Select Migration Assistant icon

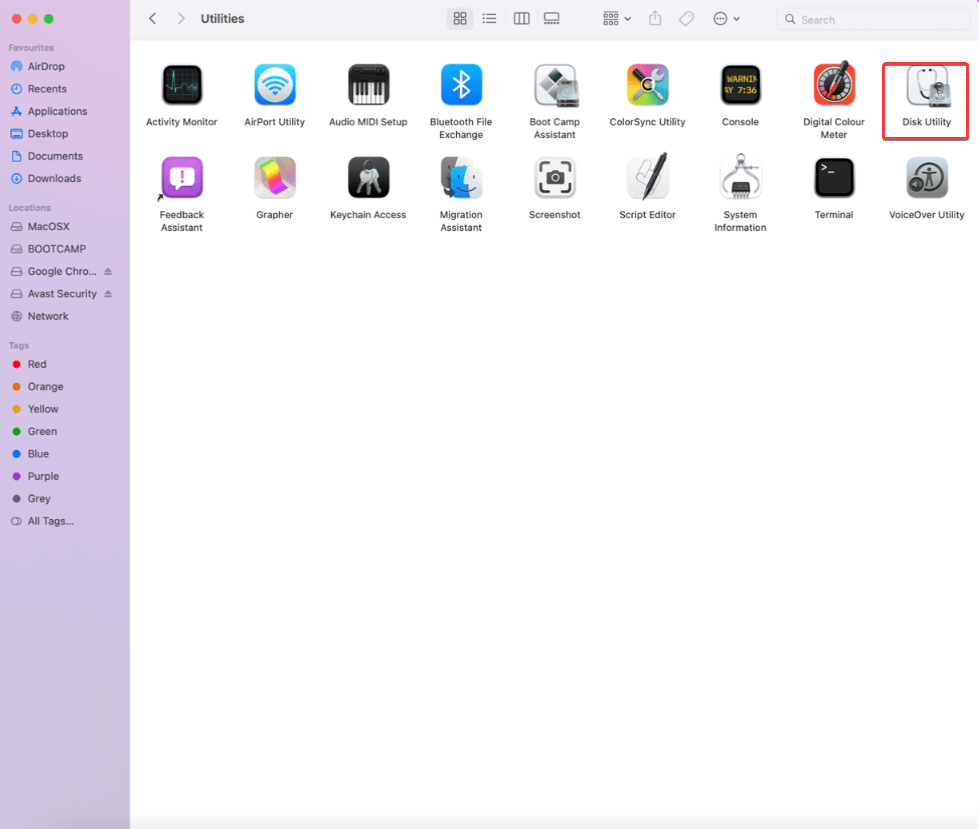pyautogui.click(x=461, y=178)
